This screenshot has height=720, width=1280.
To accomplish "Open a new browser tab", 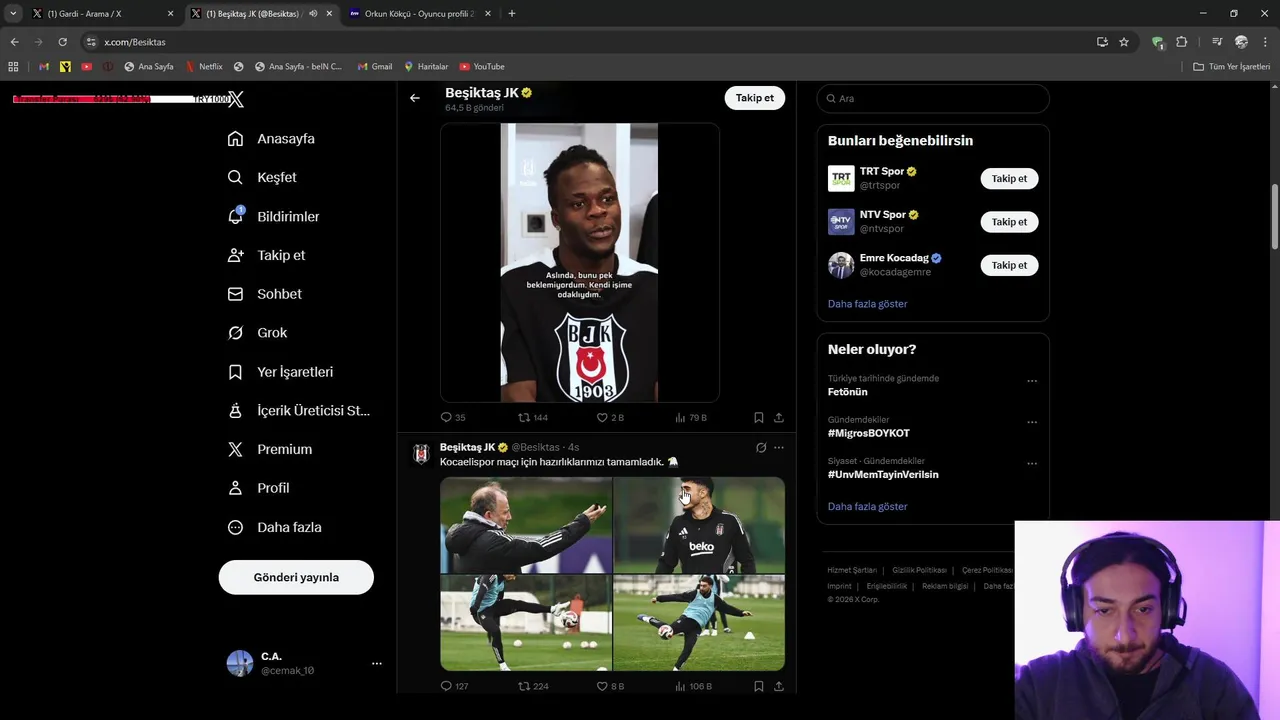I will 512,14.
